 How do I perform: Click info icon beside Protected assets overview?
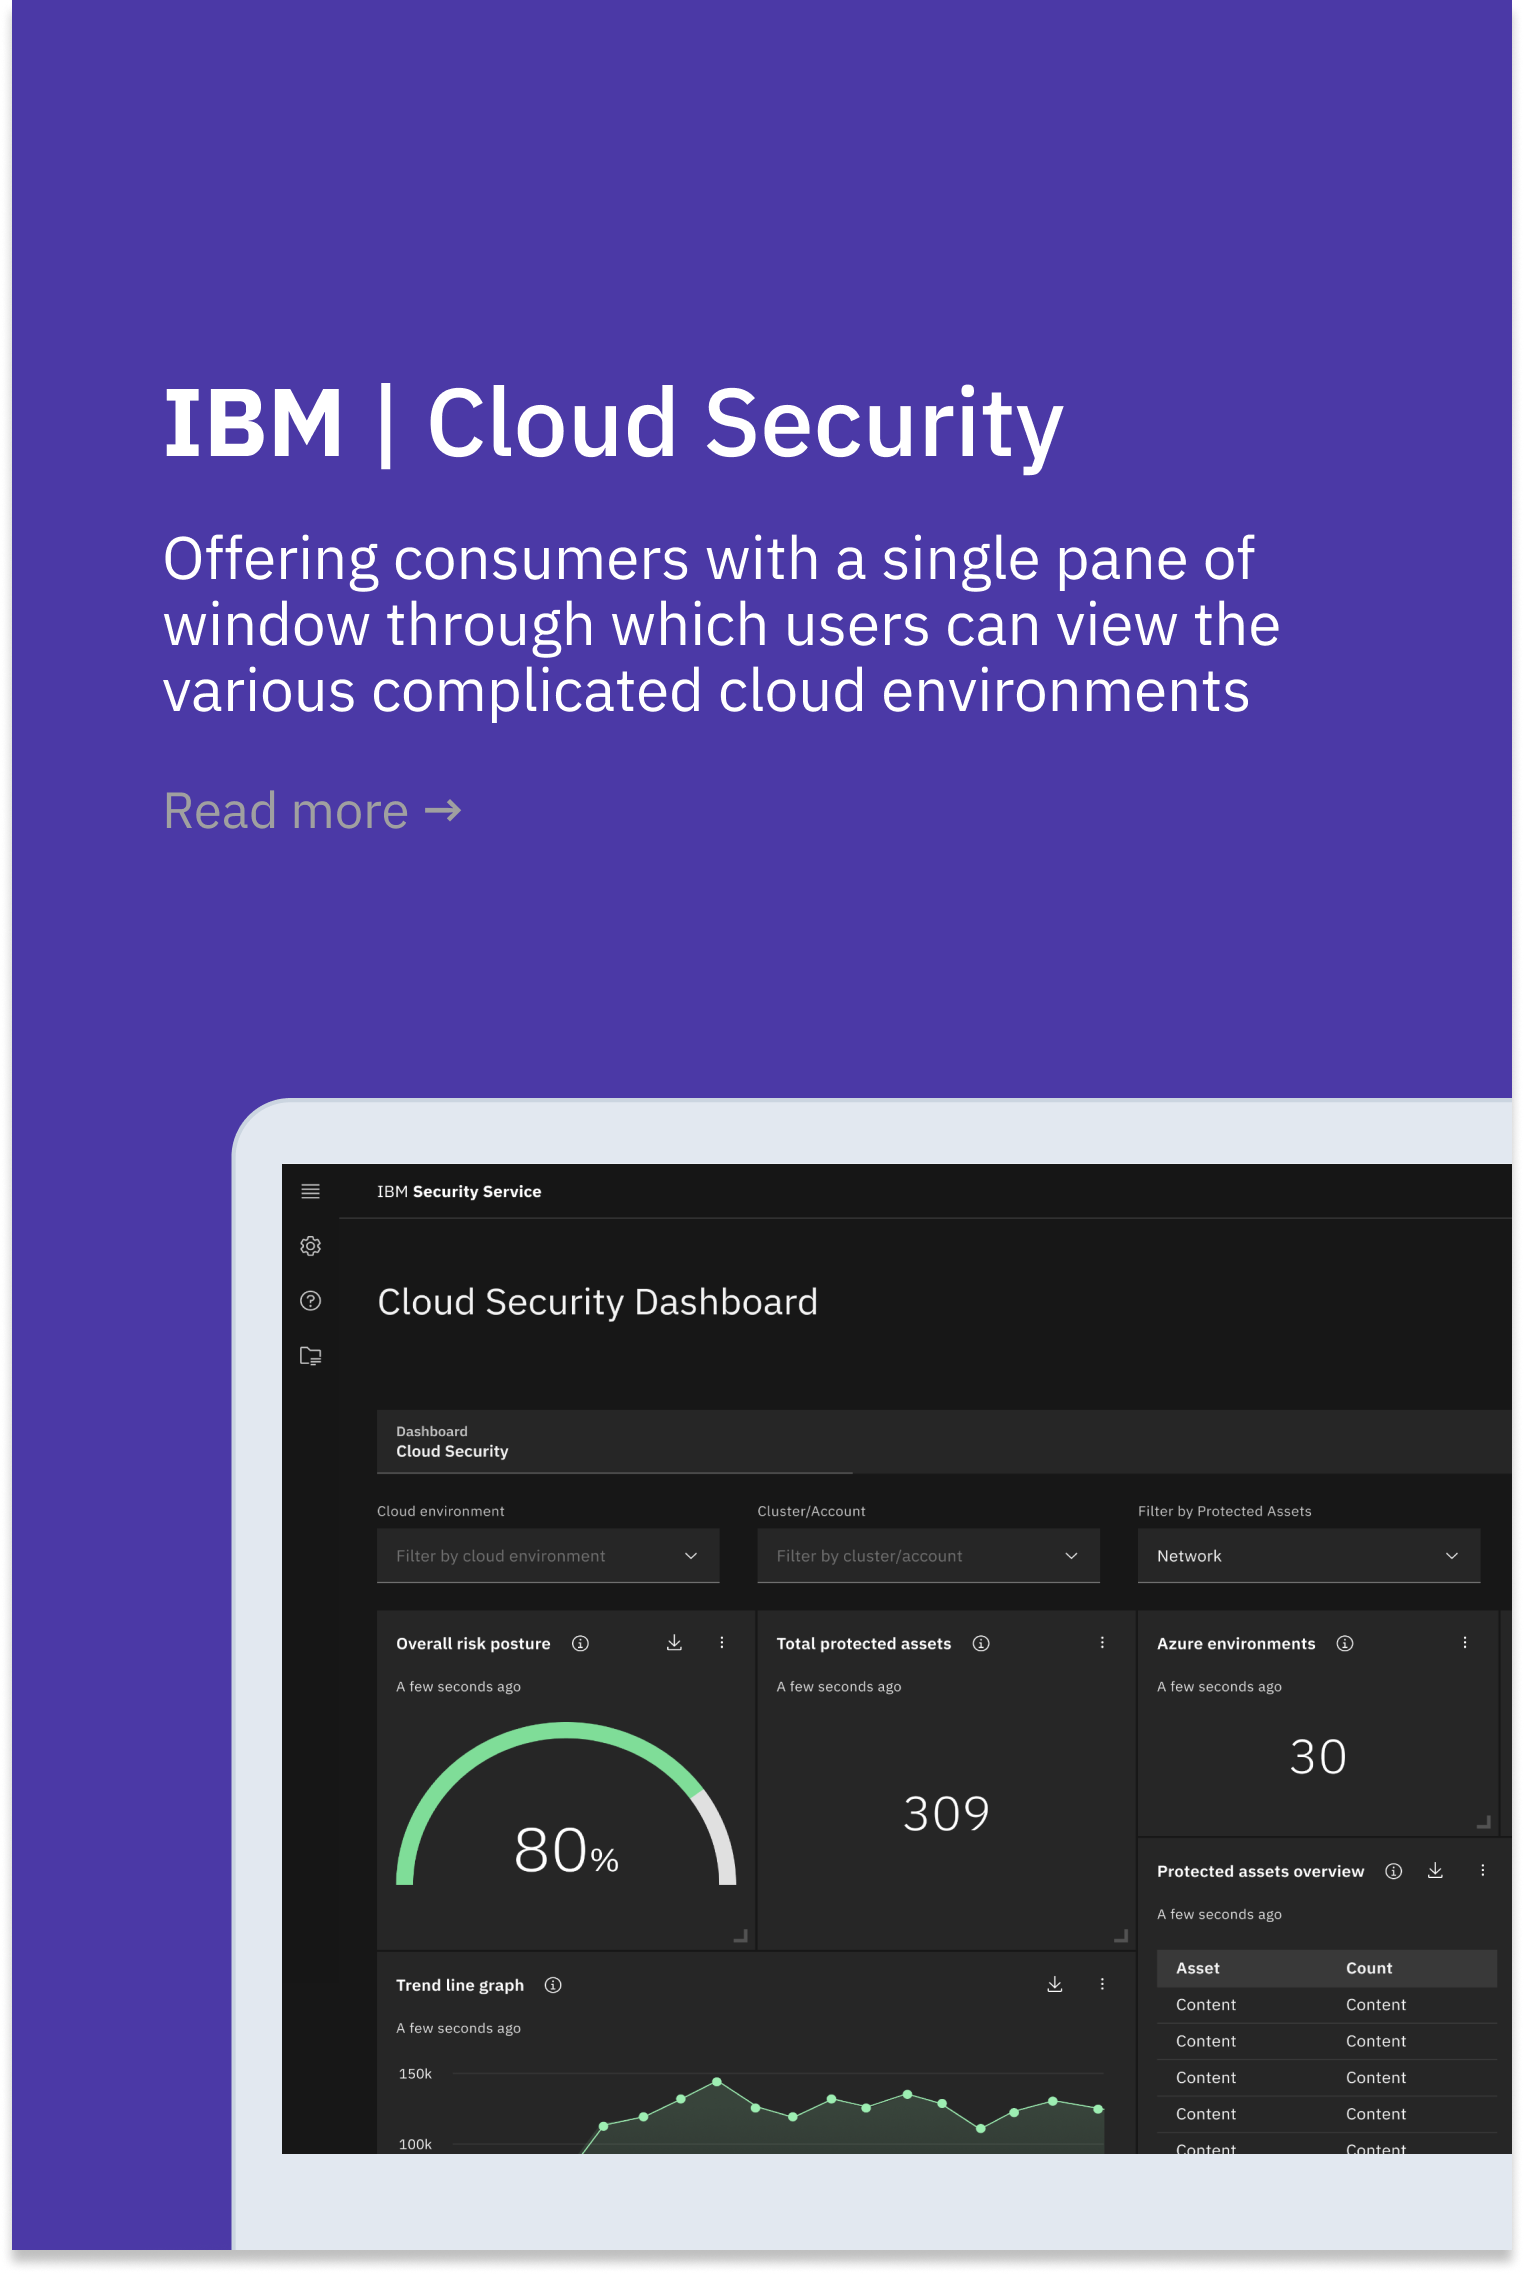pyautogui.click(x=1393, y=1871)
